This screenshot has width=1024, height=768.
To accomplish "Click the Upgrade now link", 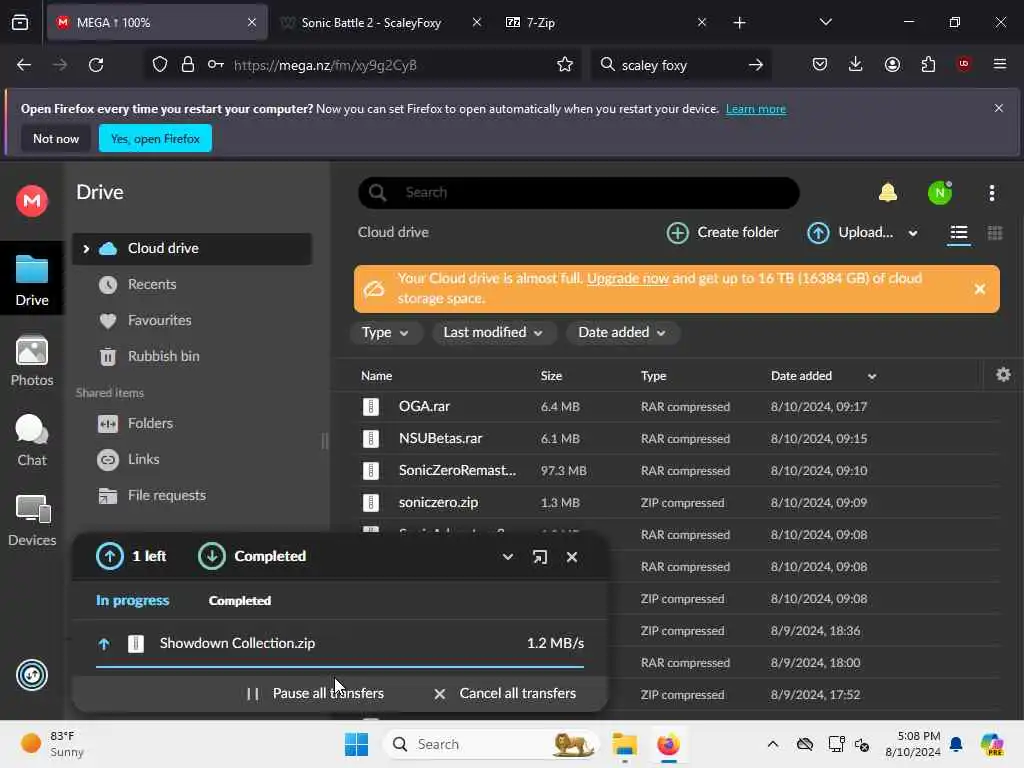I will [x=628, y=279].
